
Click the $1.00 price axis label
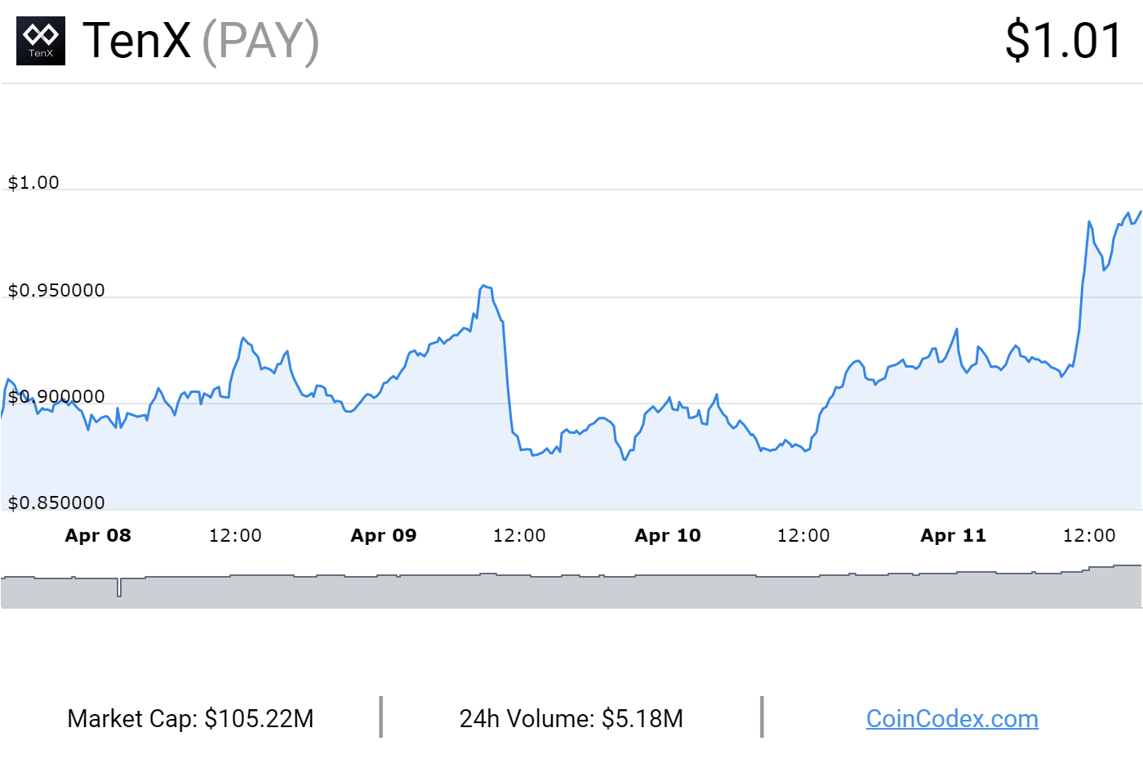(x=34, y=182)
